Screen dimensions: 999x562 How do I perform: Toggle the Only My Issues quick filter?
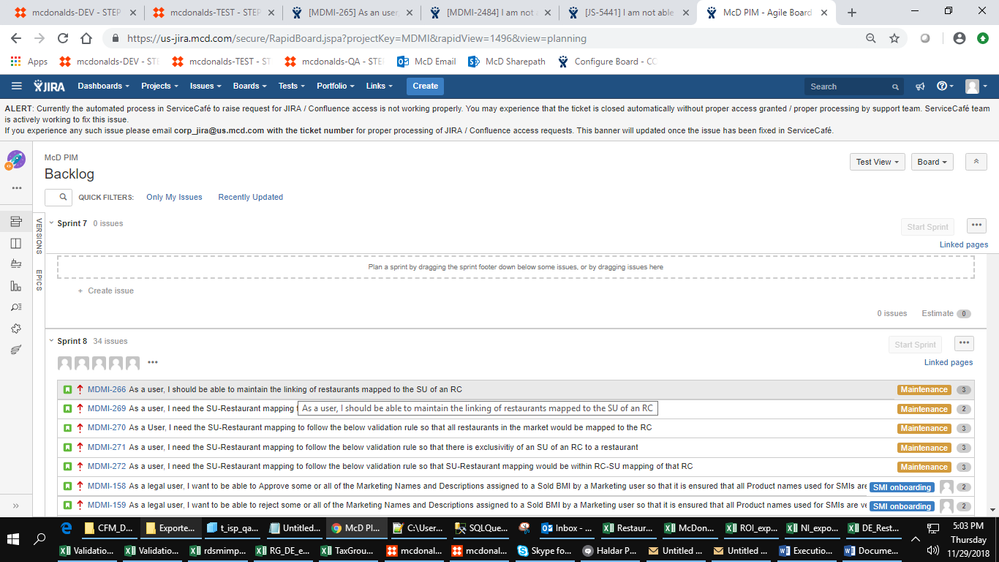[174, 198]
